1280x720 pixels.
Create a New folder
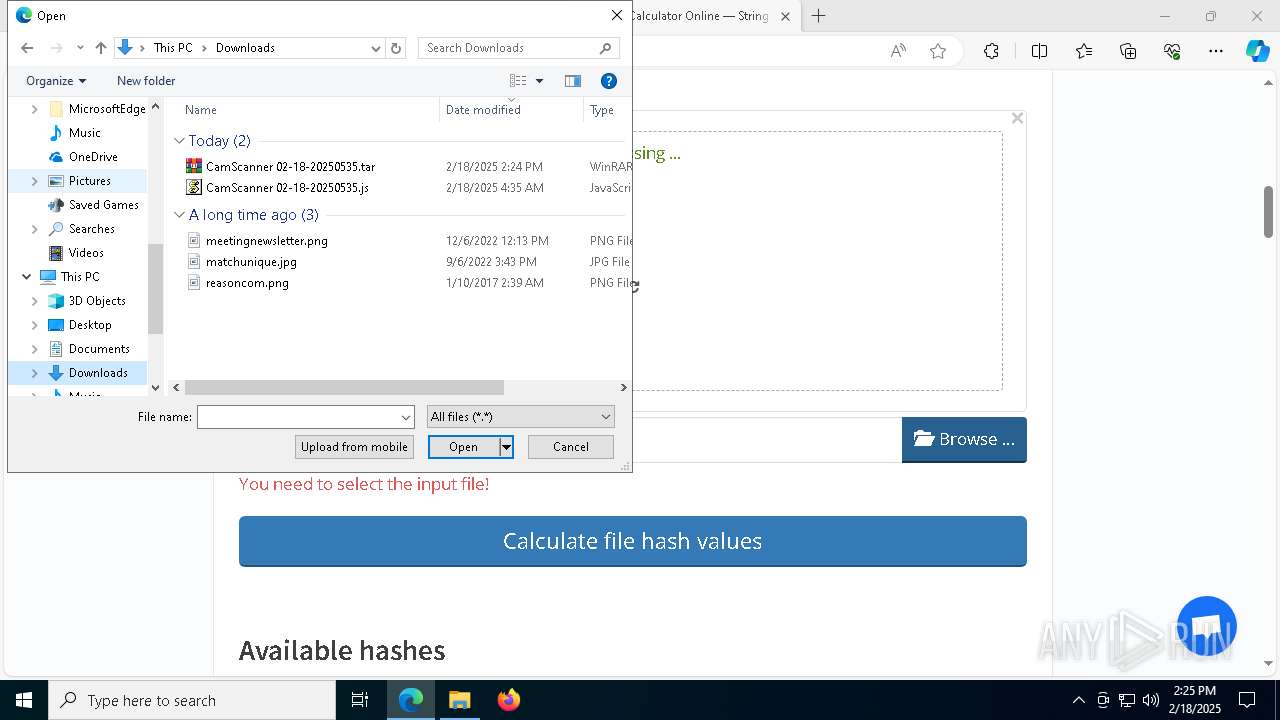click(146, 81)
